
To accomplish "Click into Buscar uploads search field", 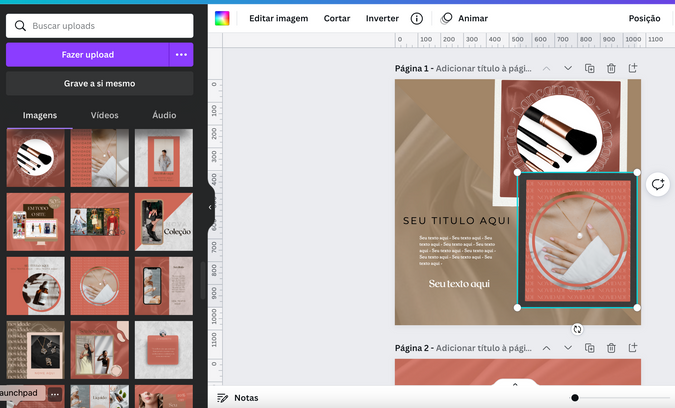I will (x=99, y=26).
